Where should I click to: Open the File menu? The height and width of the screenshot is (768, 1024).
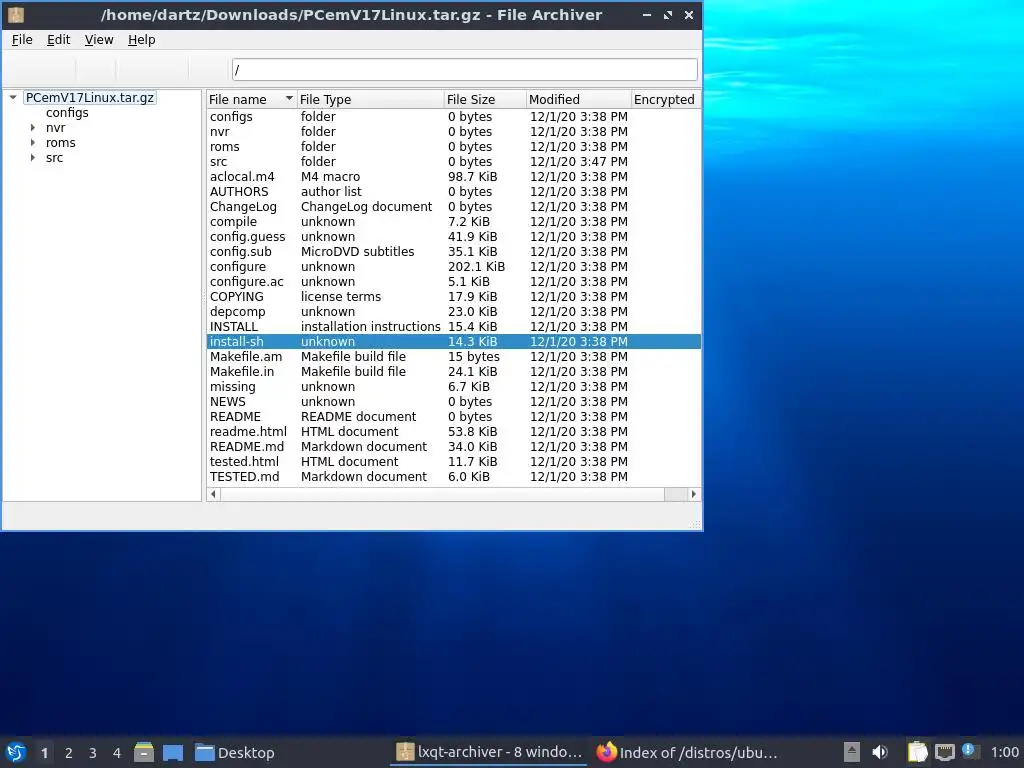[22, 40]
